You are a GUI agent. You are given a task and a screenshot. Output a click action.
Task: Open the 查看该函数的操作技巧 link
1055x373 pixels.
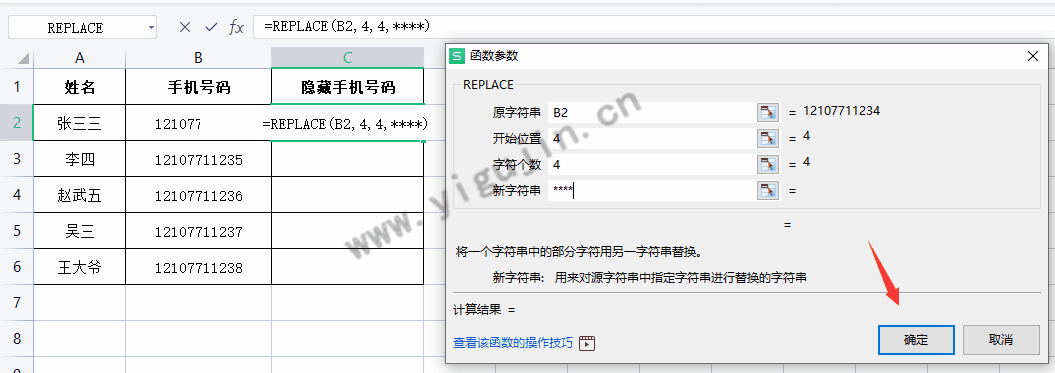(x=513, y=343)
